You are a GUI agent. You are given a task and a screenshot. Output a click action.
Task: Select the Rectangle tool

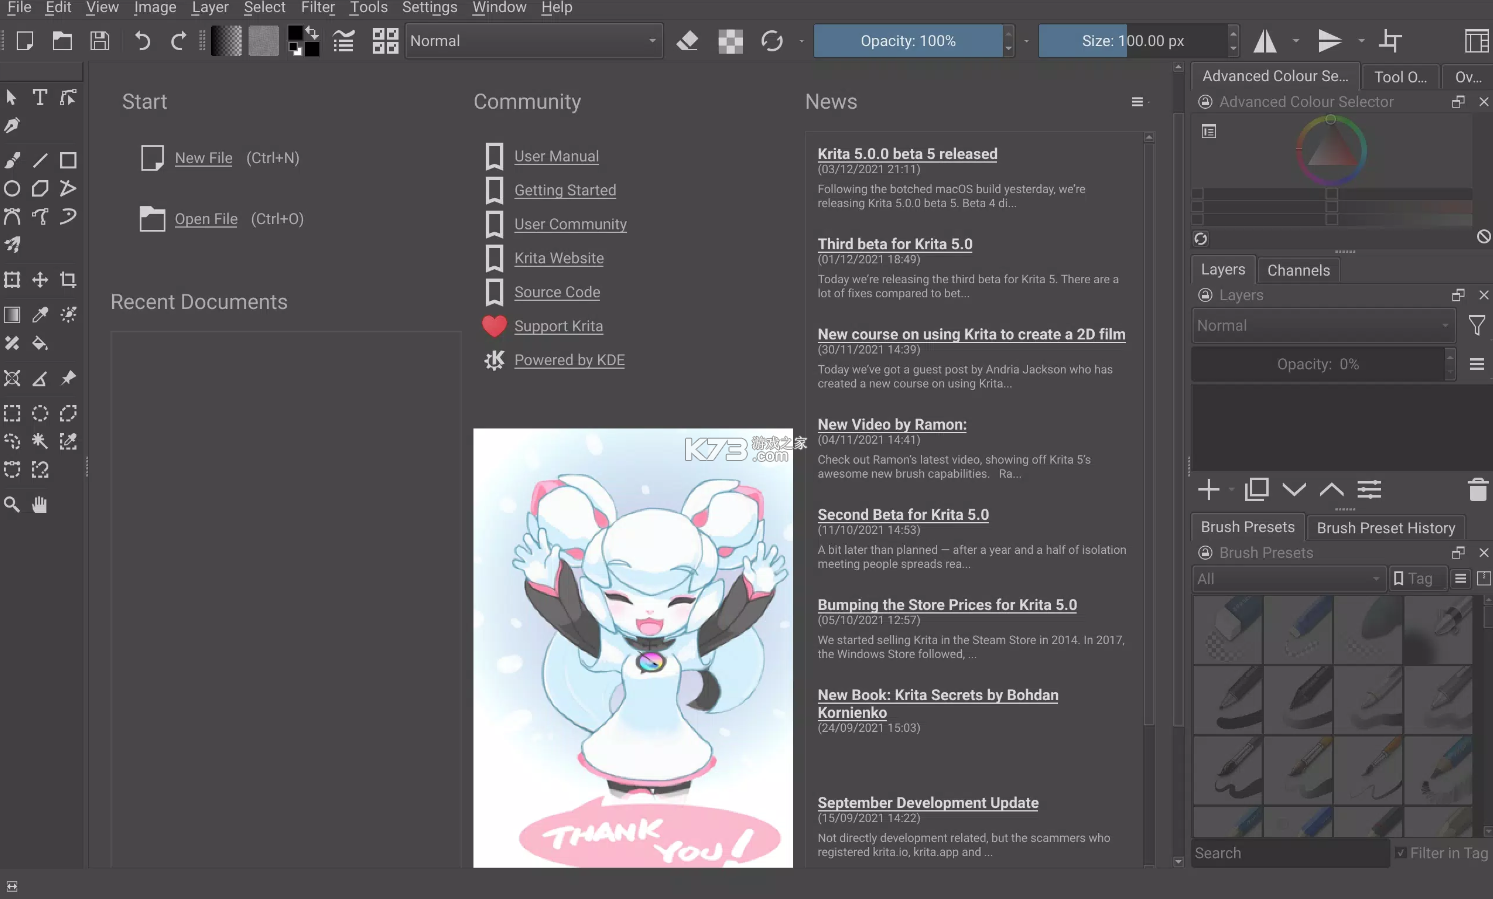pos(68,160)
